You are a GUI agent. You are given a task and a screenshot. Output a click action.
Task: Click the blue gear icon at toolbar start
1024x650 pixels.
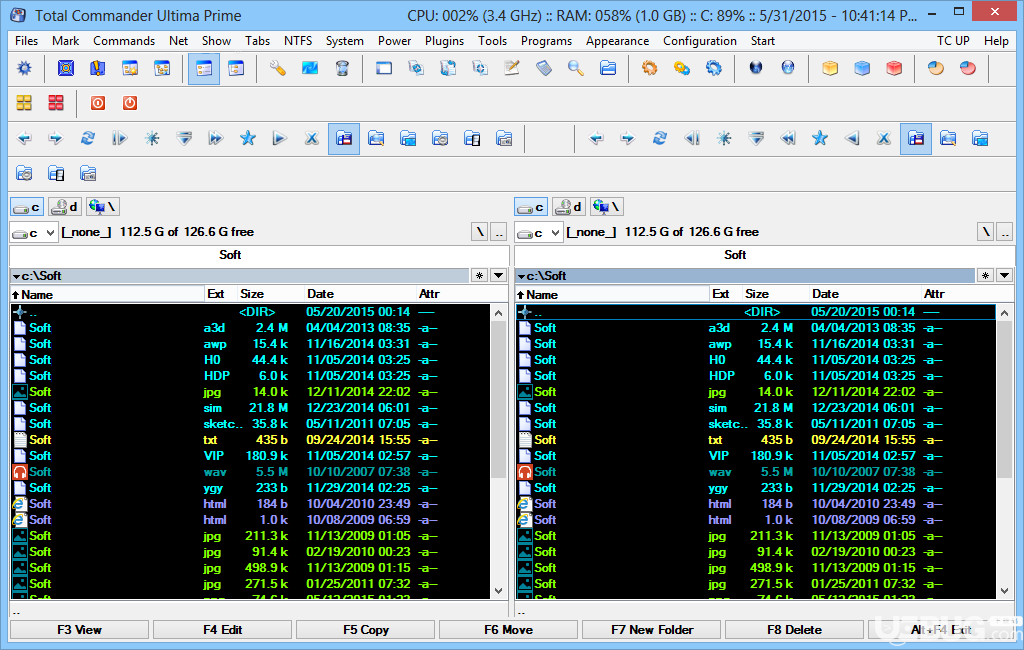(24, 68)
